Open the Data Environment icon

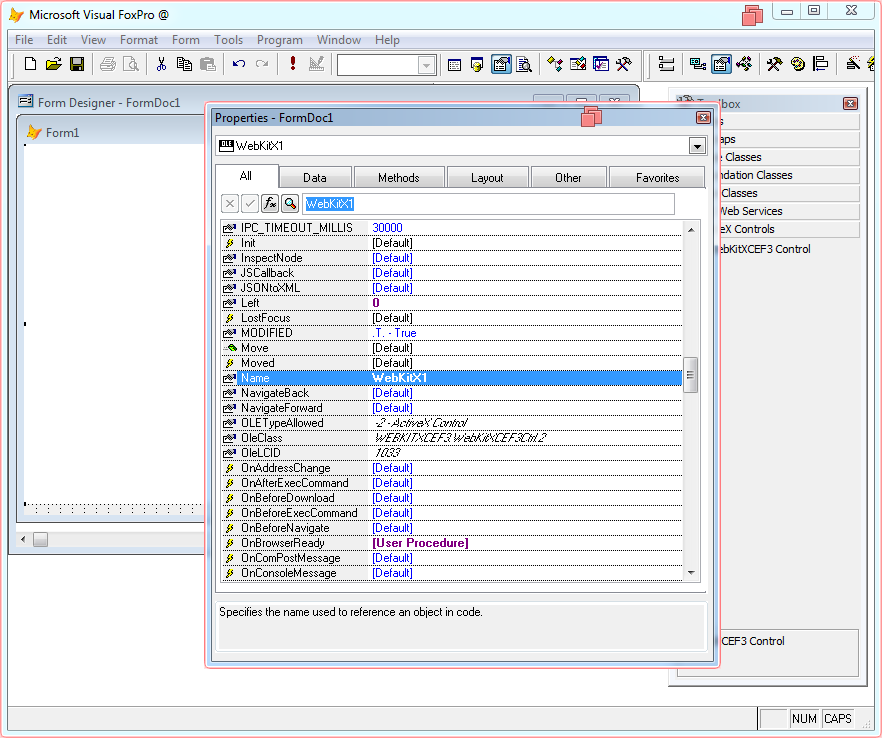698,65
